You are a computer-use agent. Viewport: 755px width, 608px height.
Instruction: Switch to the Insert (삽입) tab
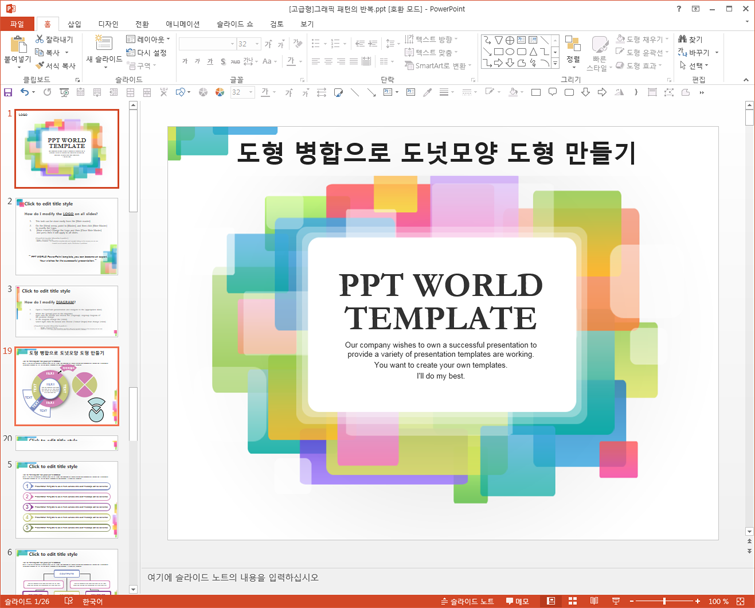[x=74, y=24]
